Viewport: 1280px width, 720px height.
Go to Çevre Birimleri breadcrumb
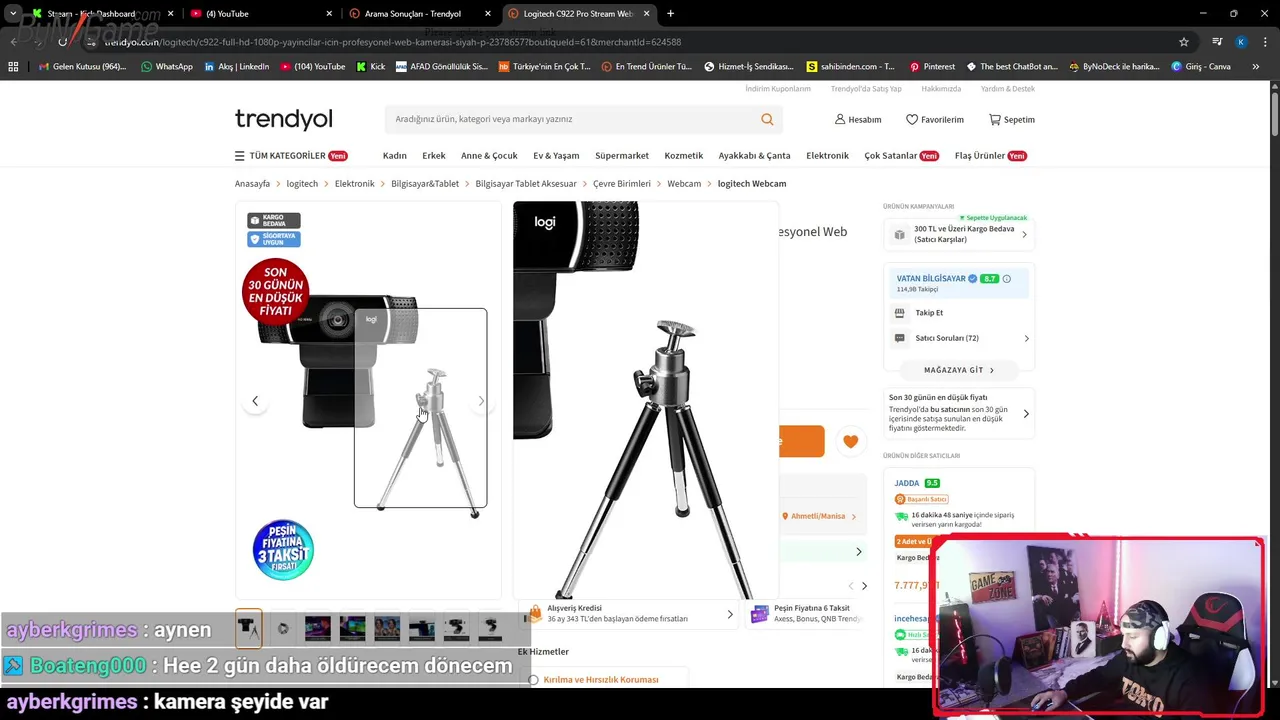(x=622, y=184)
